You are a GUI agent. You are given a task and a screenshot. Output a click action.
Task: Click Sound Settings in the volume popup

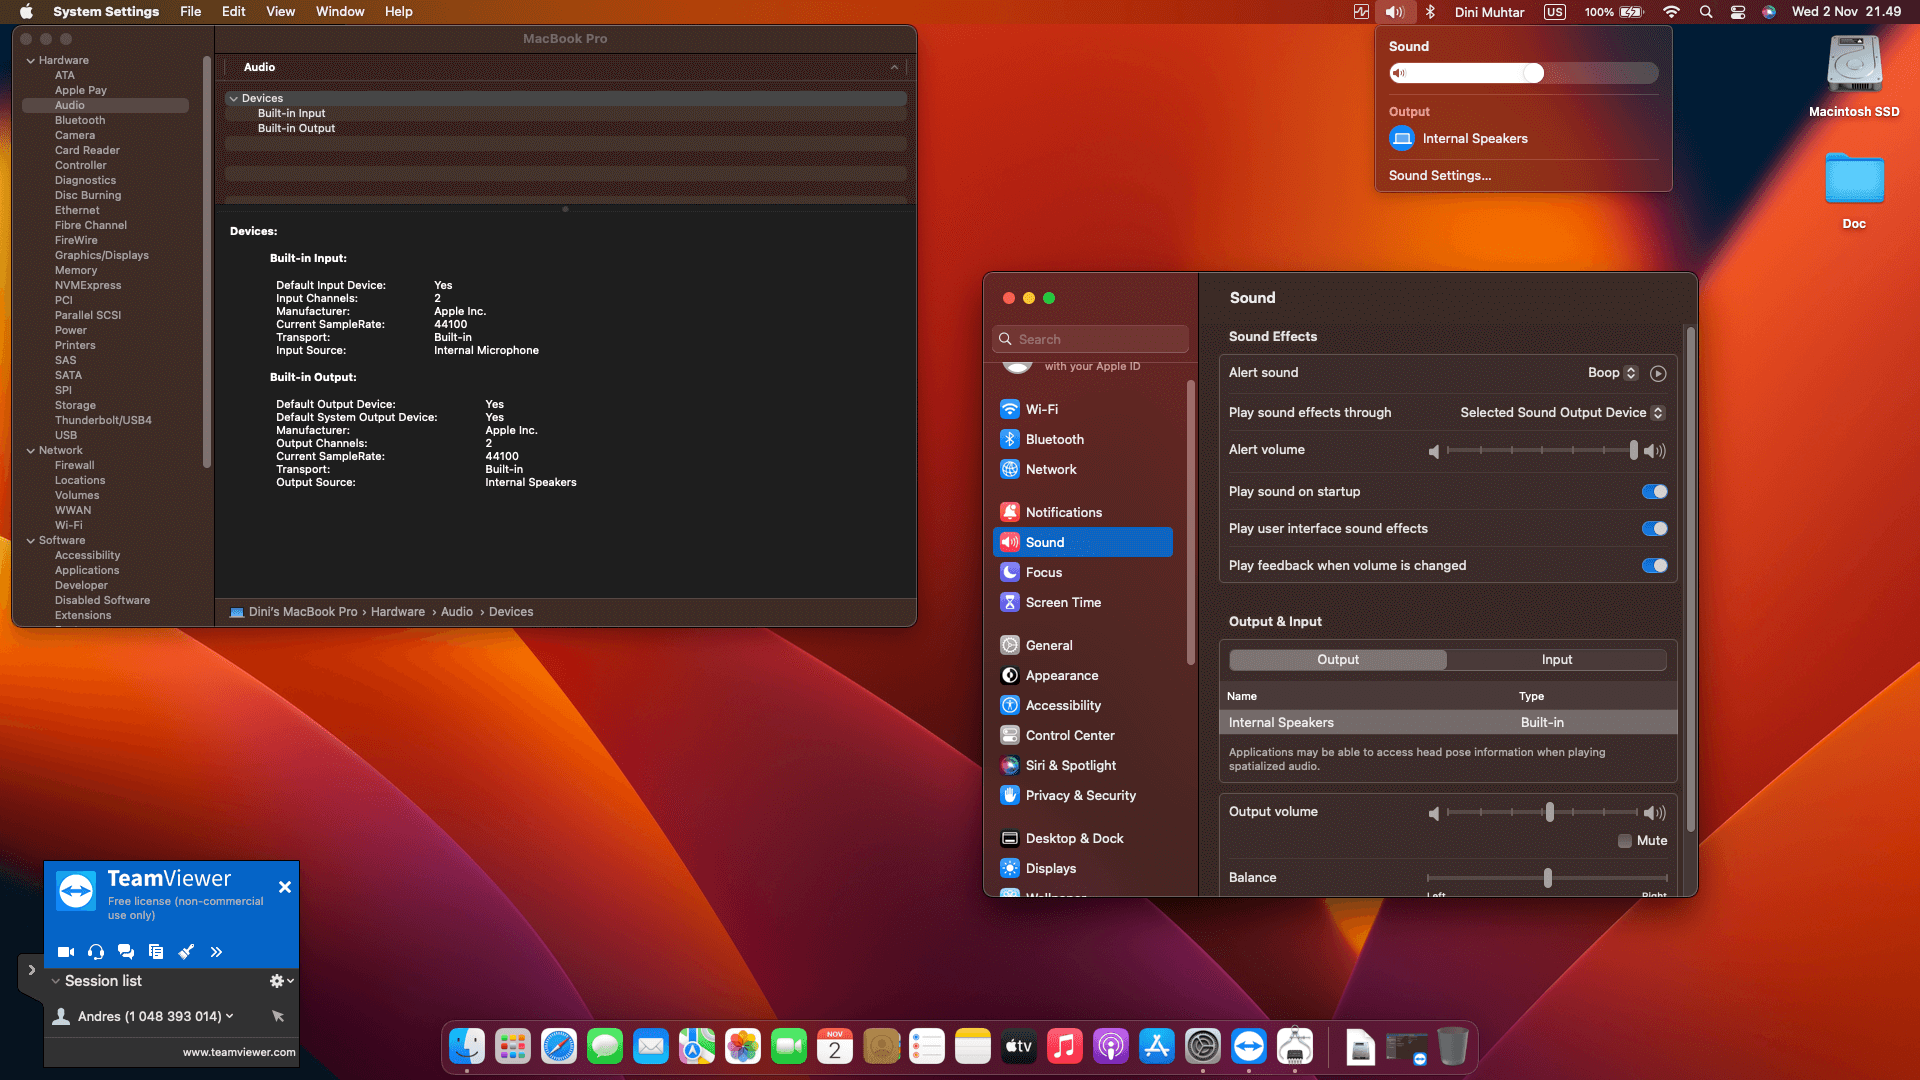pos(1439,175)
